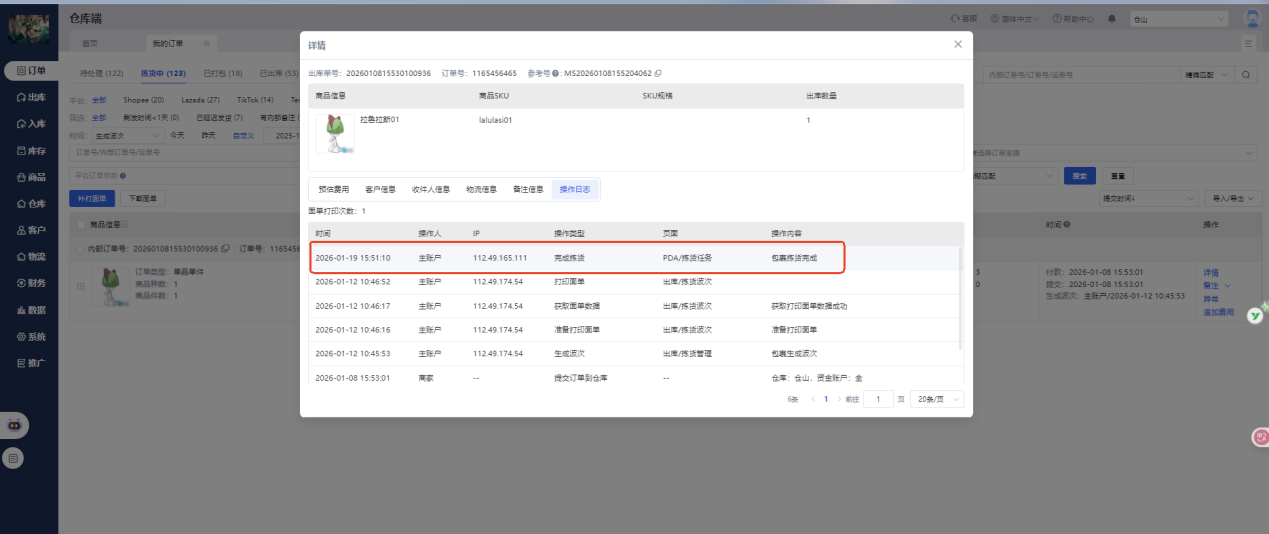Open 物流 in the left sidebar
Viewport: 1269px width, 534px height.
click(30, 257)
